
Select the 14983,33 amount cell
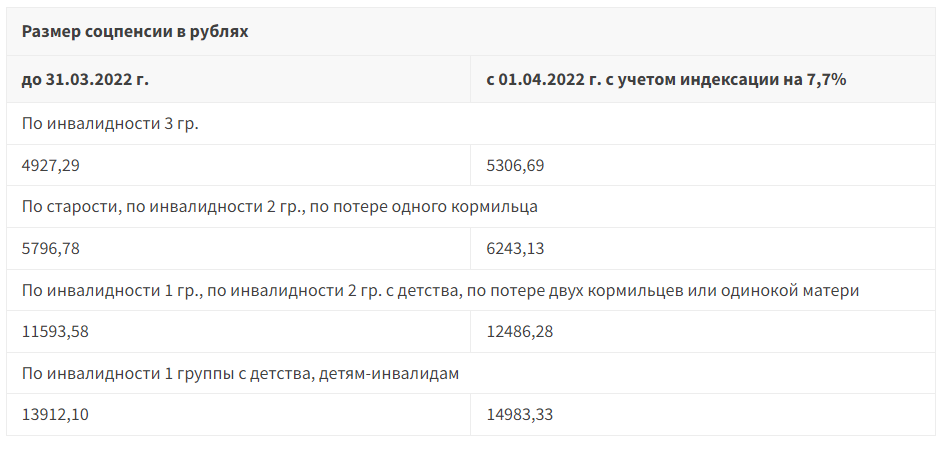point(519,414)
